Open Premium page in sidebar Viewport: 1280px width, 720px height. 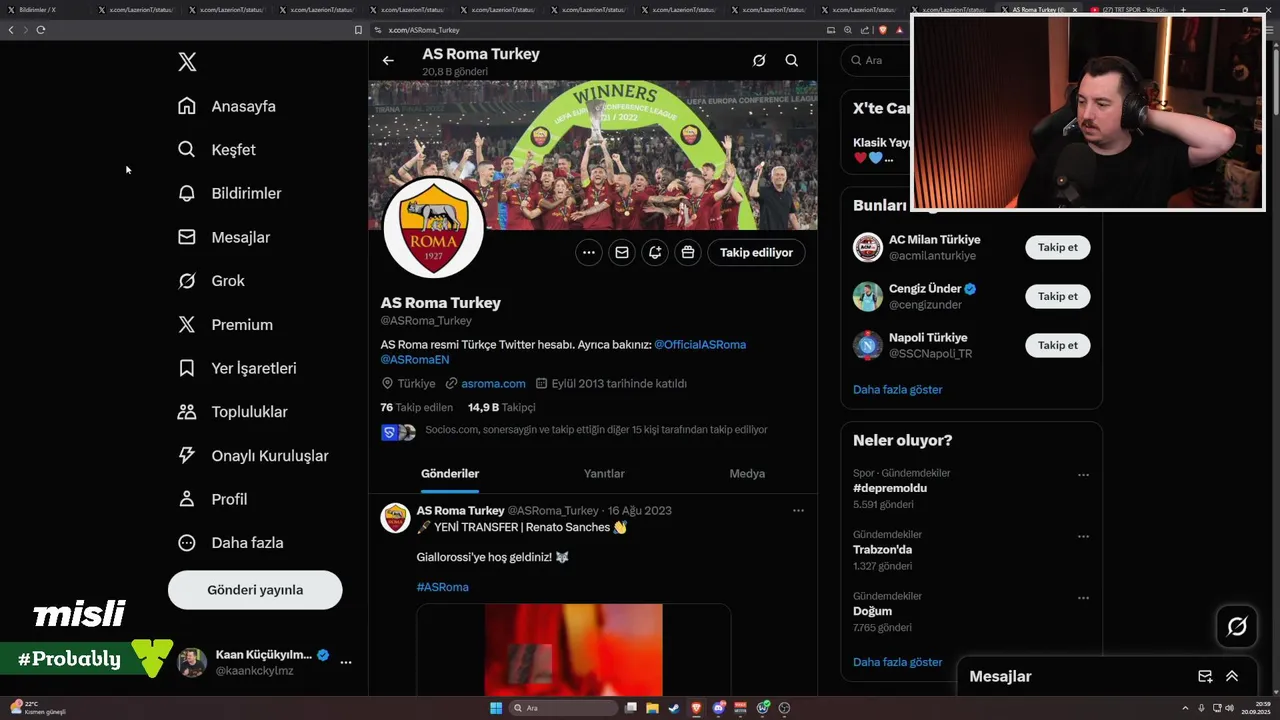coord(225,325)
